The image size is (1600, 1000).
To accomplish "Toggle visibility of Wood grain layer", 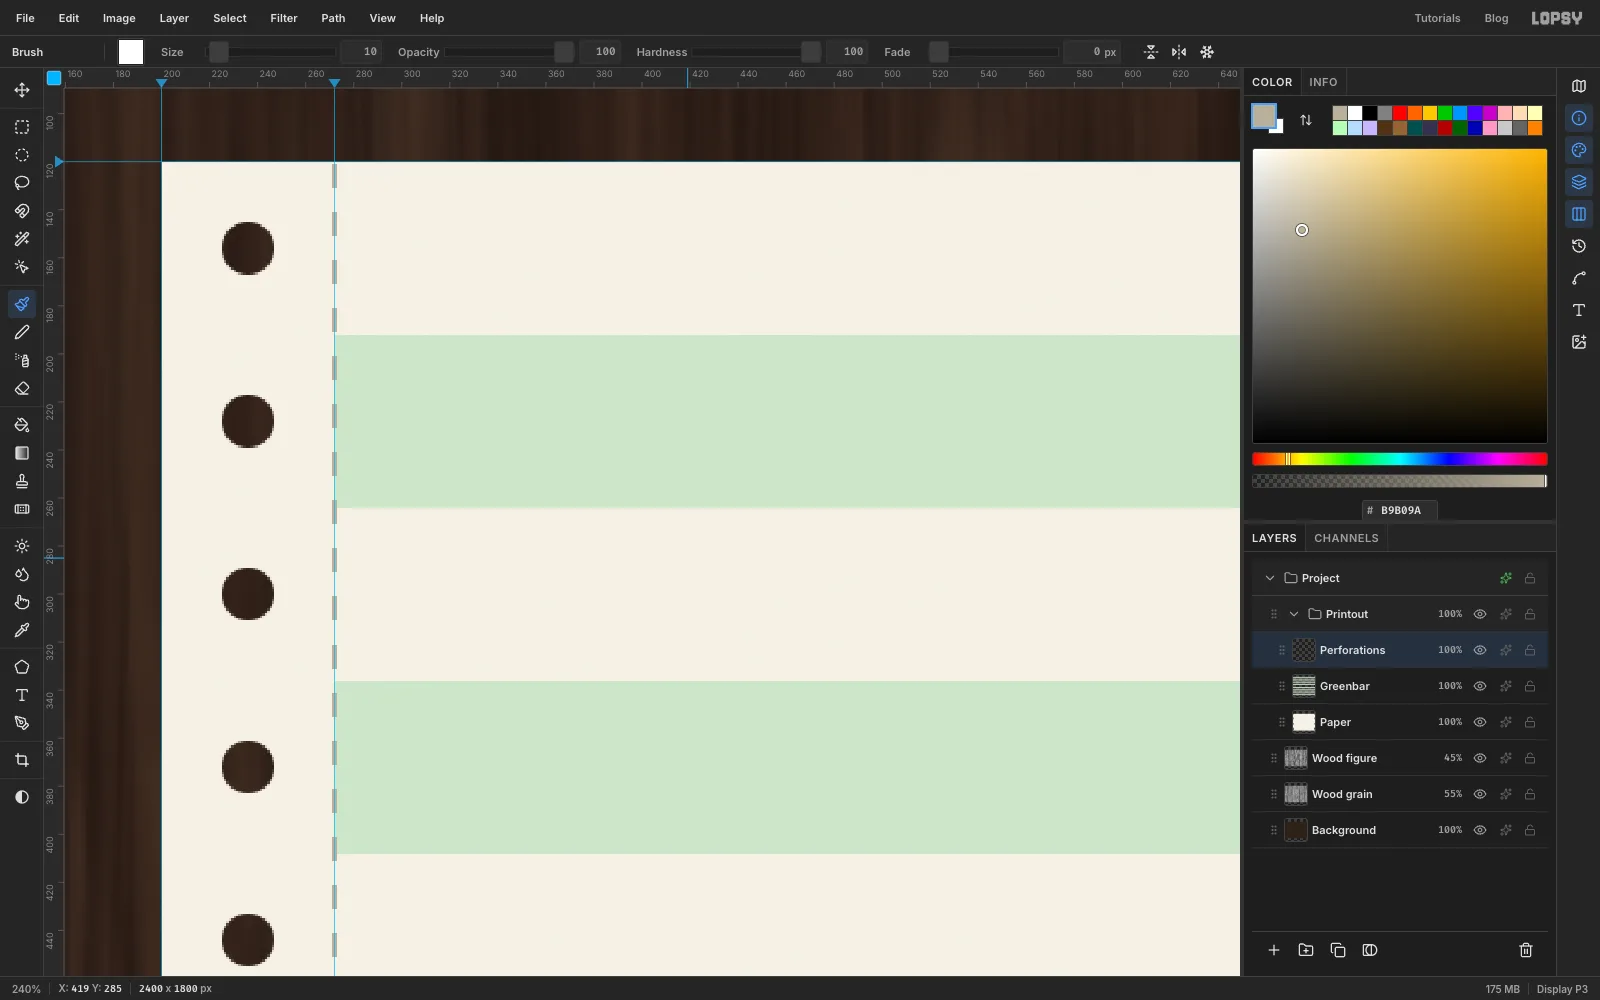I will coord(1480,794).
